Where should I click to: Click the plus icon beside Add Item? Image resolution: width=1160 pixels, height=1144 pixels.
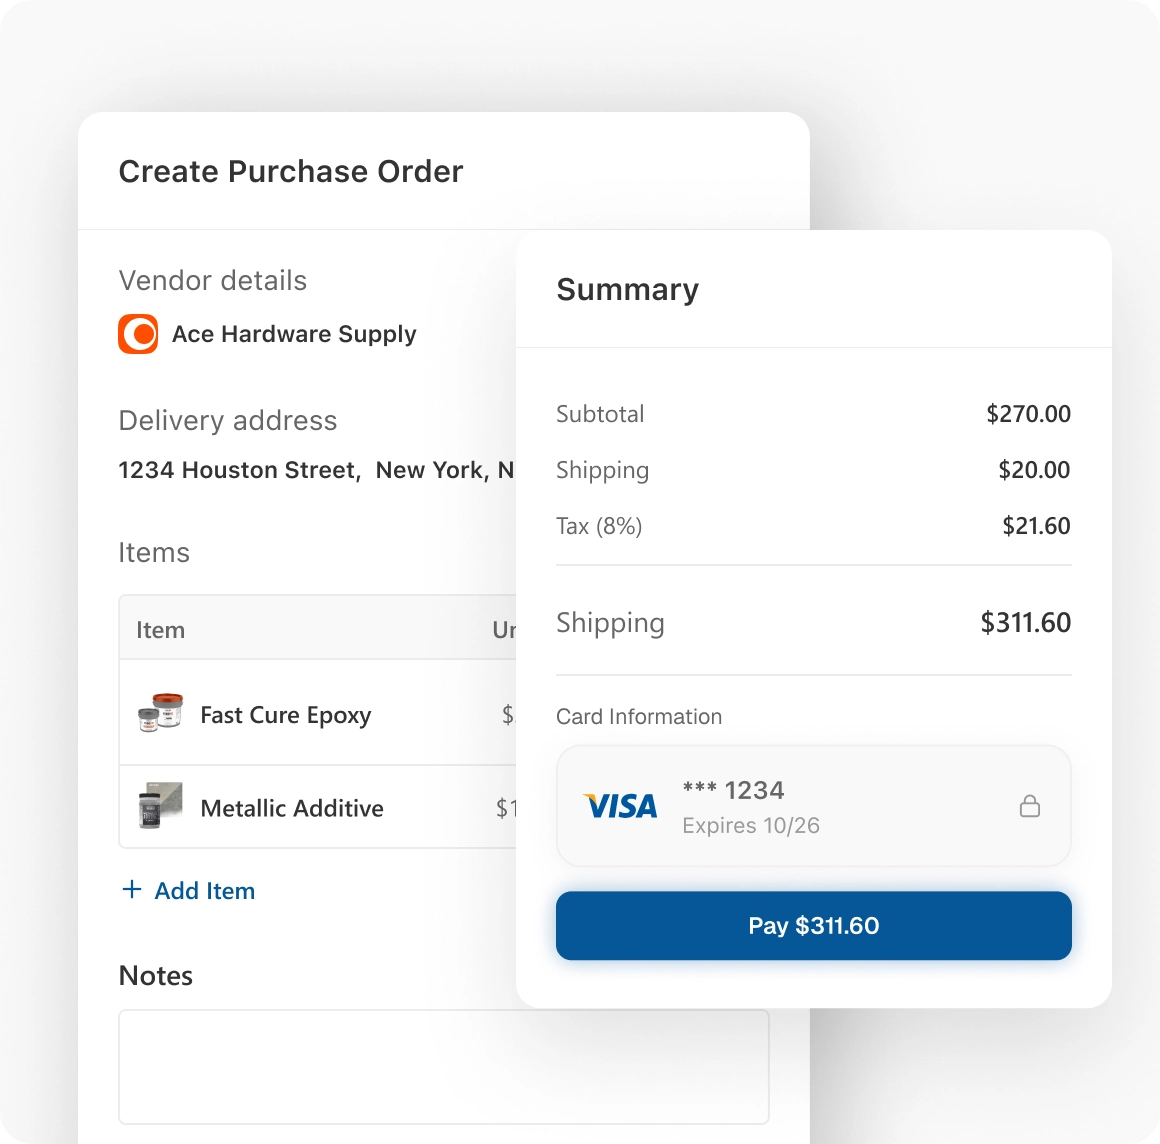point(131,889)
